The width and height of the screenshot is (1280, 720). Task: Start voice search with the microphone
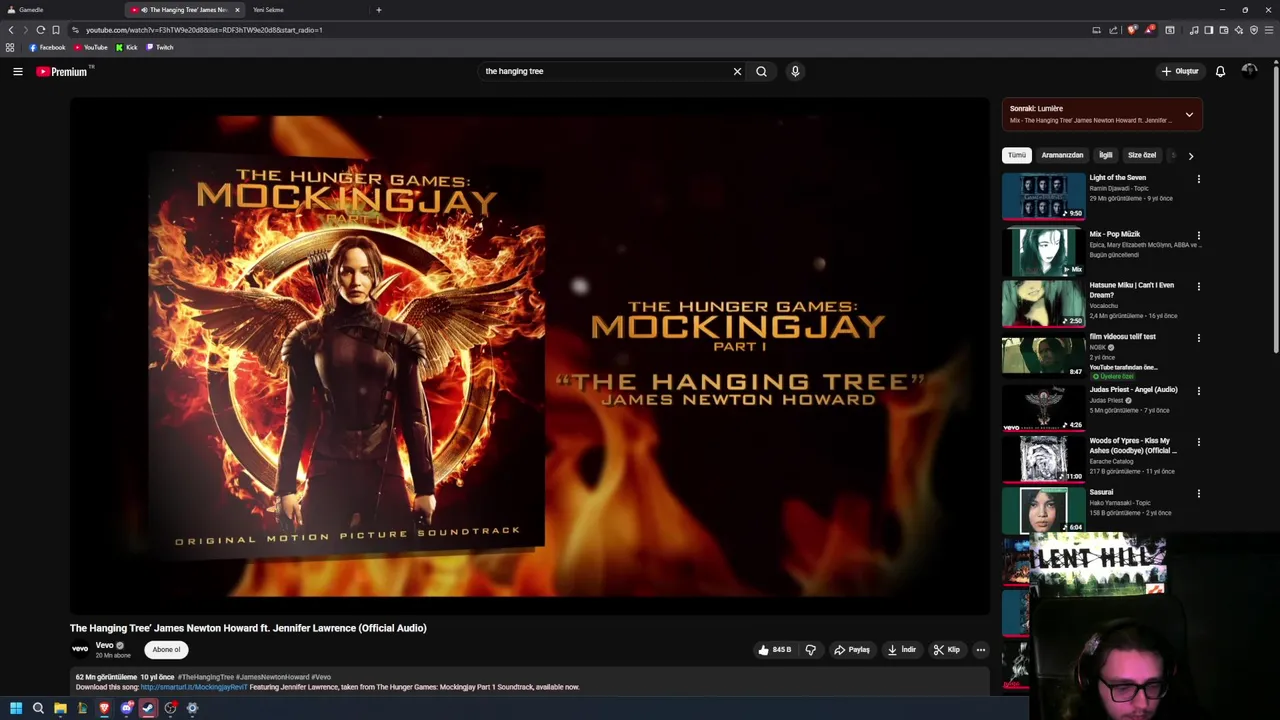pyautogui.click(x=795, y=71)
